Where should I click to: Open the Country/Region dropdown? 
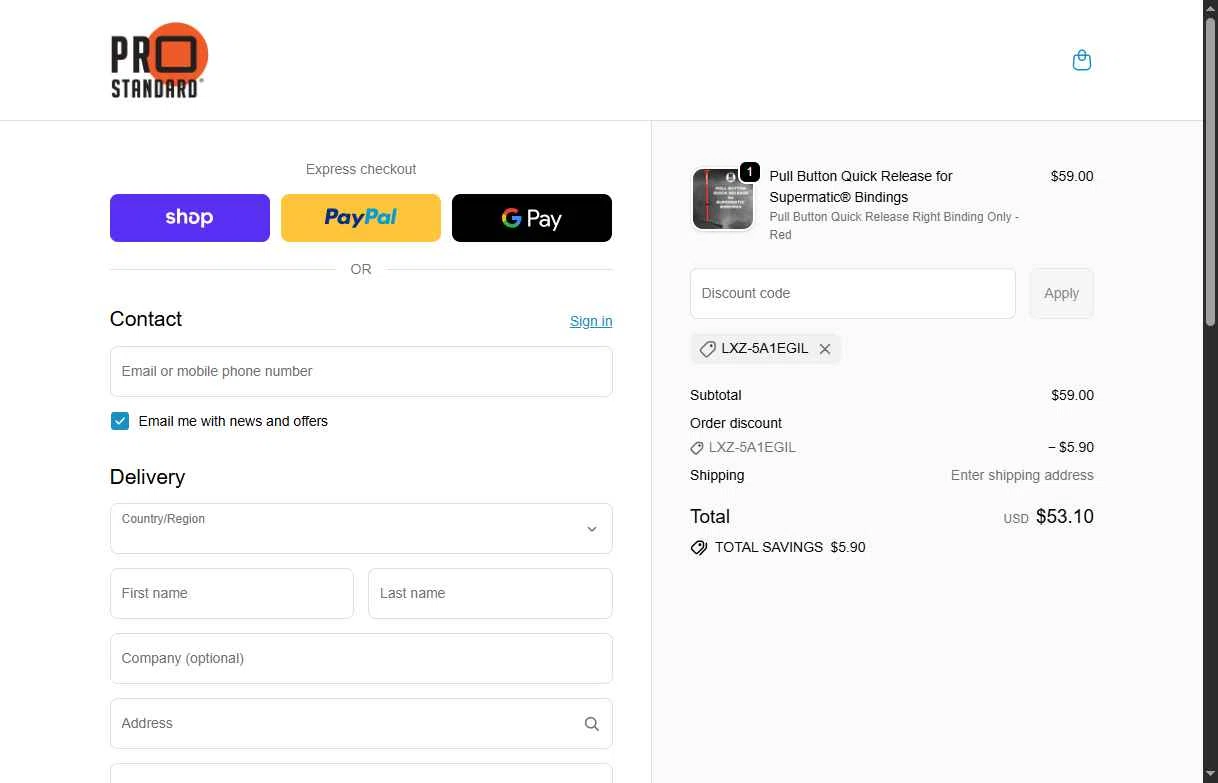361,528
